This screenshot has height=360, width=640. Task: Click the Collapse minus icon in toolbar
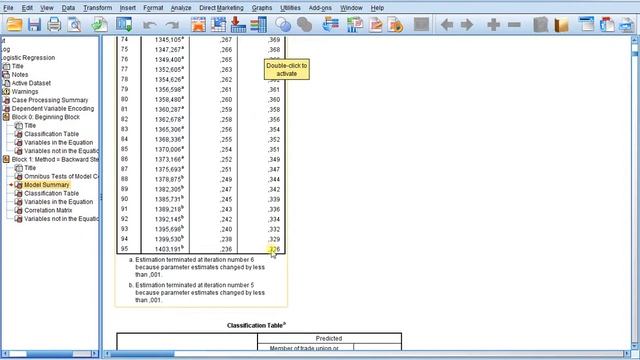pos(514,25)
